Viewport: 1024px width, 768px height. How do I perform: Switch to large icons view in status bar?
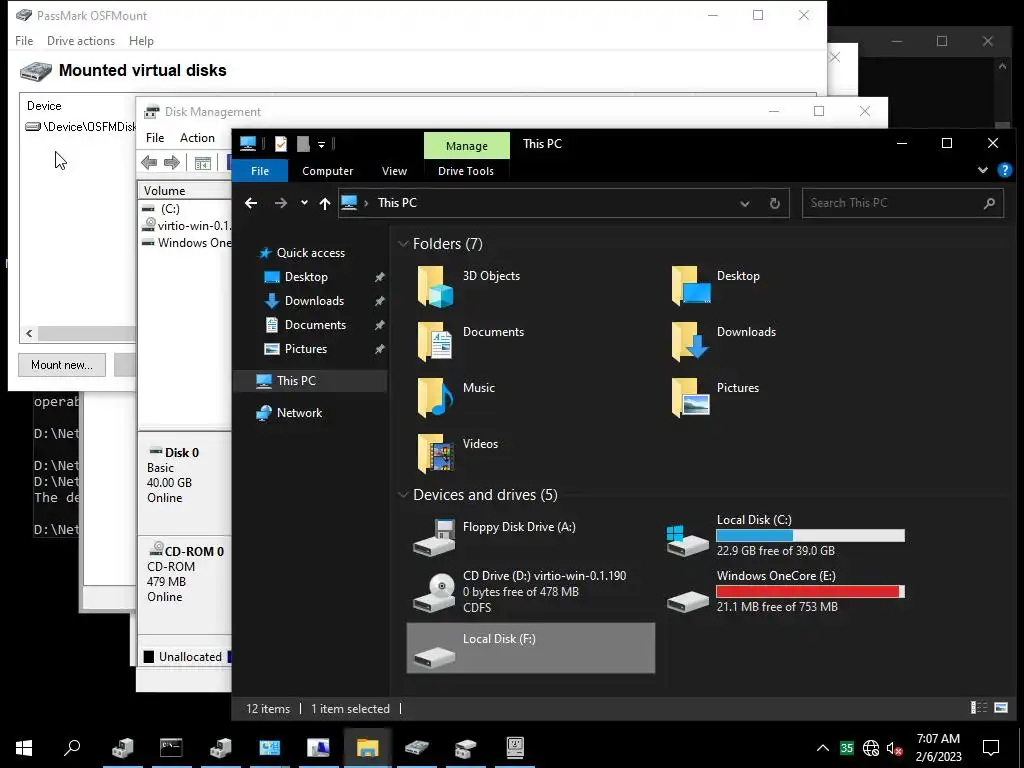1000,708
